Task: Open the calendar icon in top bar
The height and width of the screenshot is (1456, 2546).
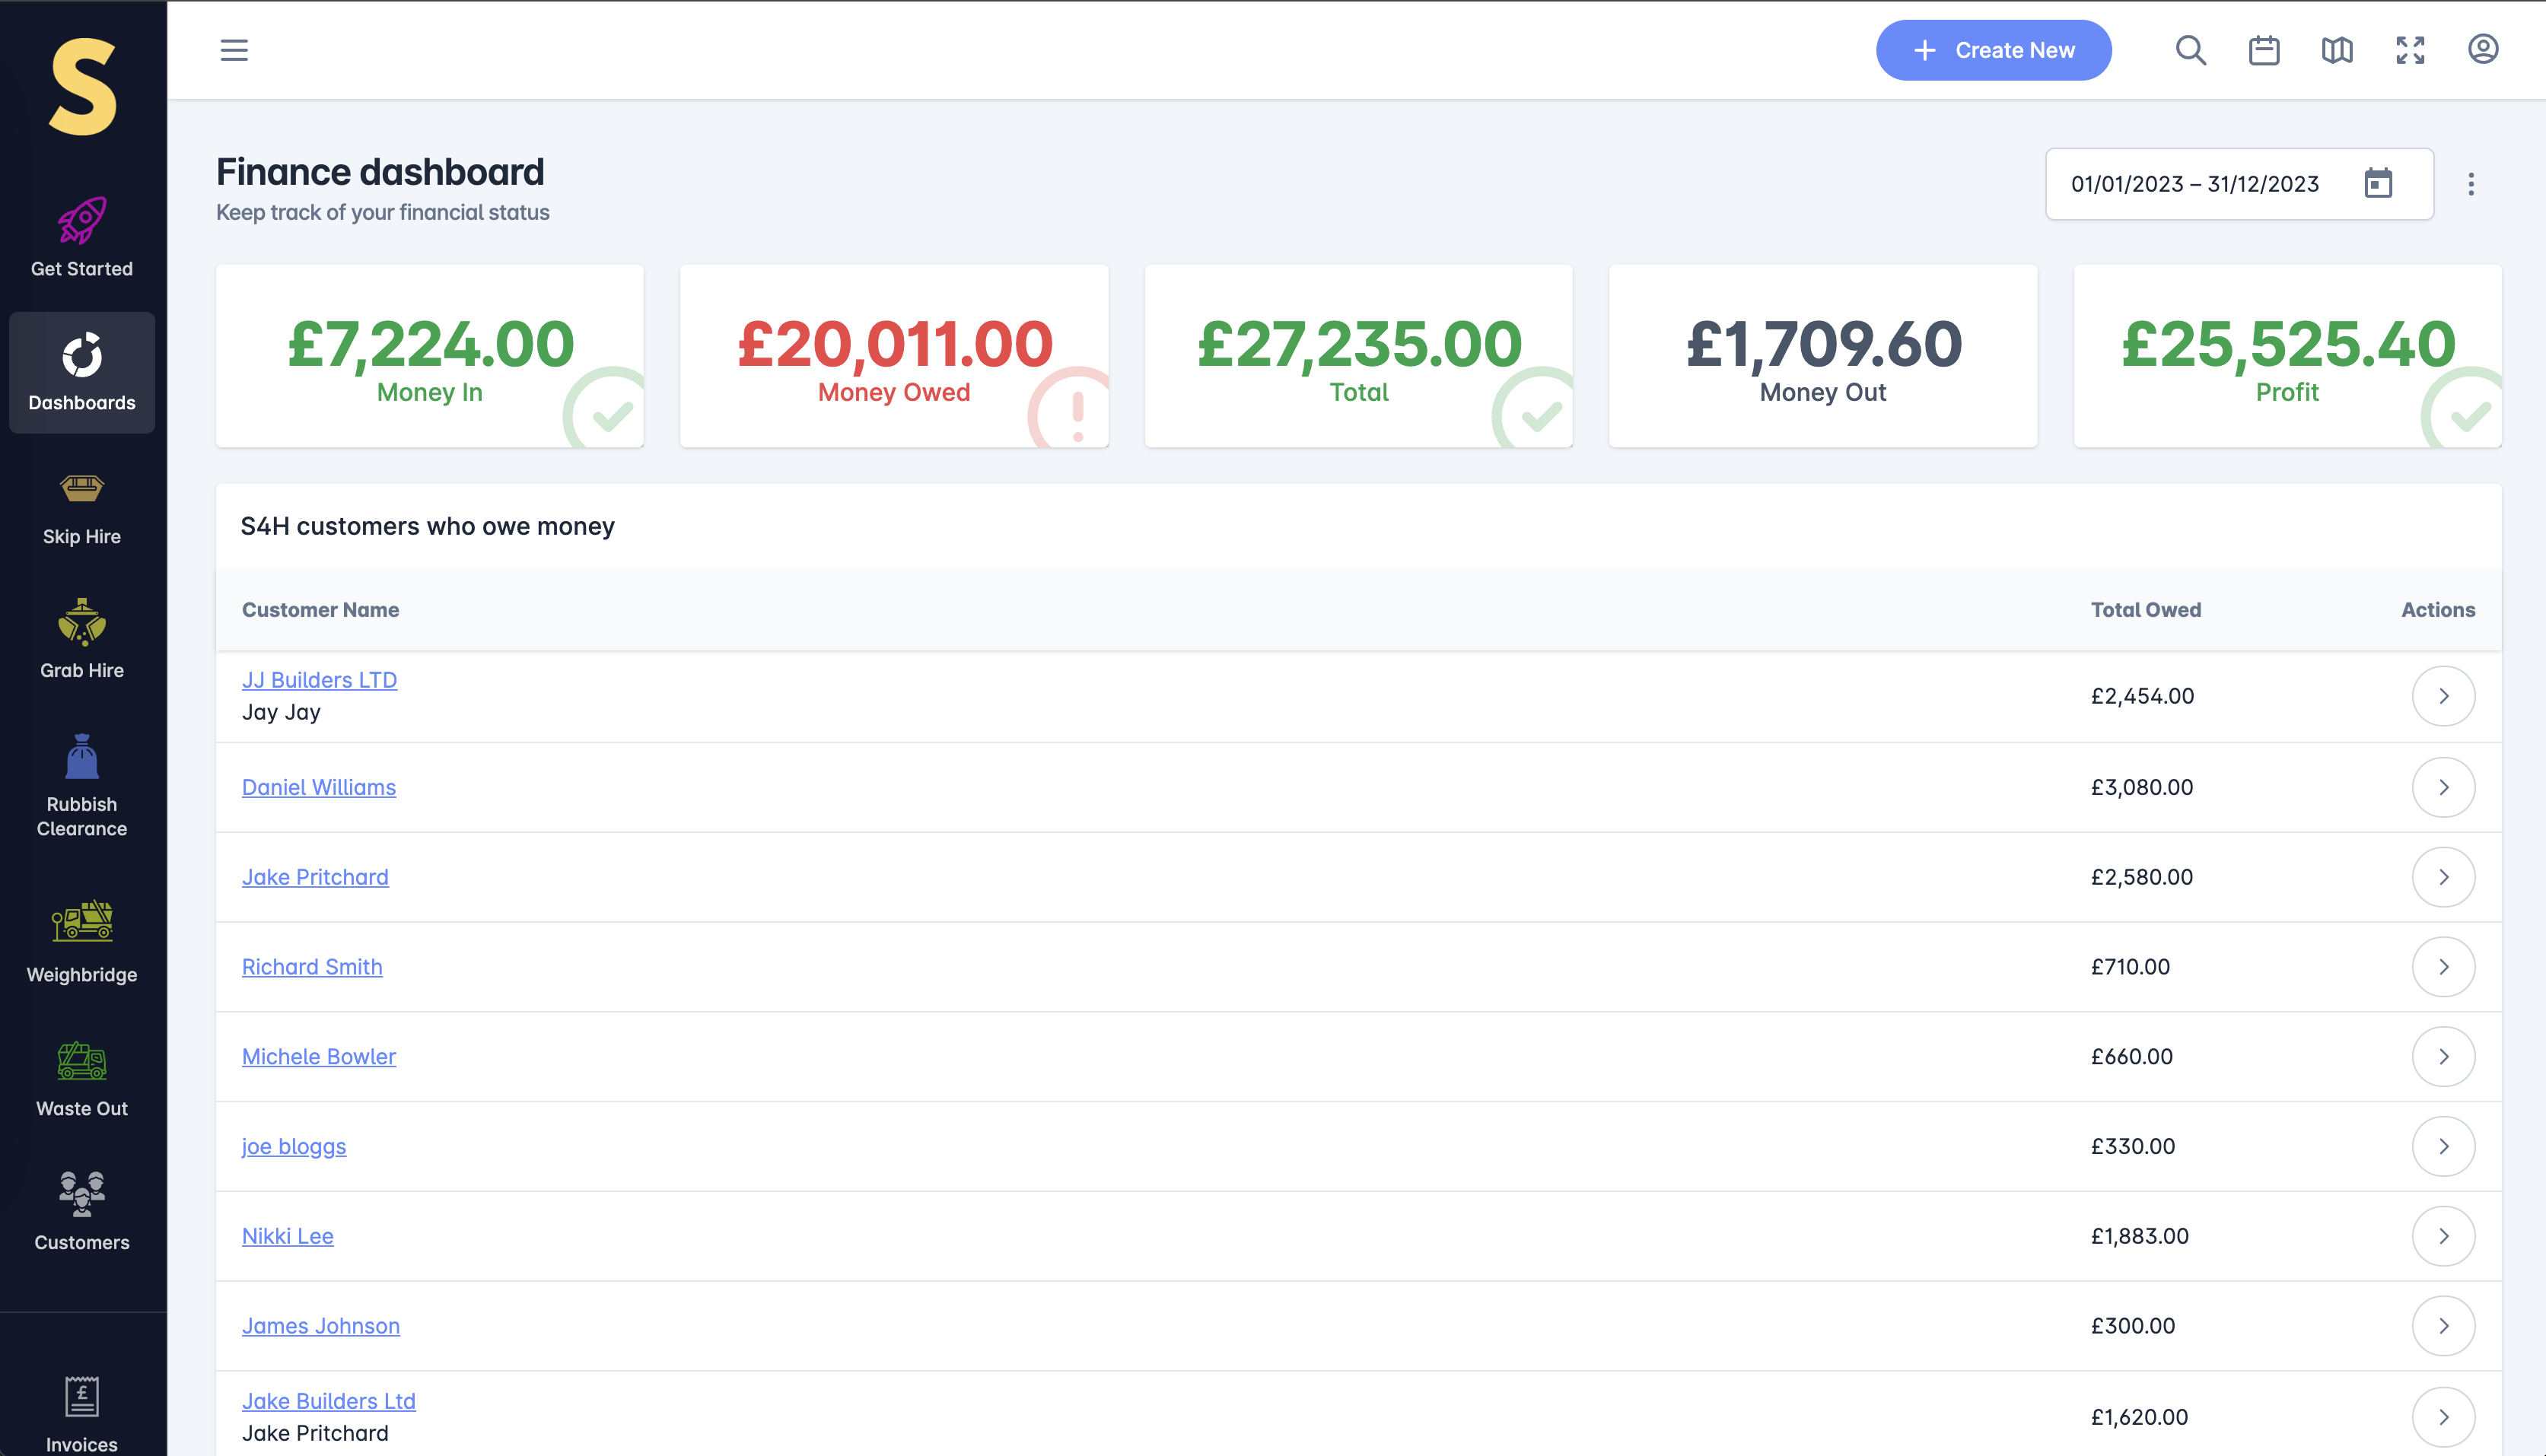Action: 2264,50
